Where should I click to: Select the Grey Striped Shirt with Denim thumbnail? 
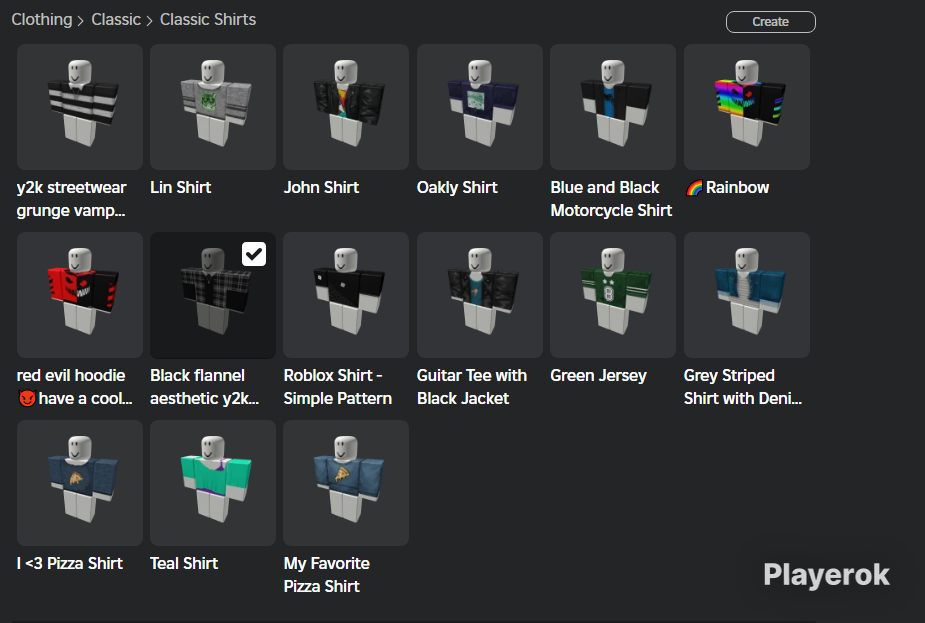pos(747,295)
